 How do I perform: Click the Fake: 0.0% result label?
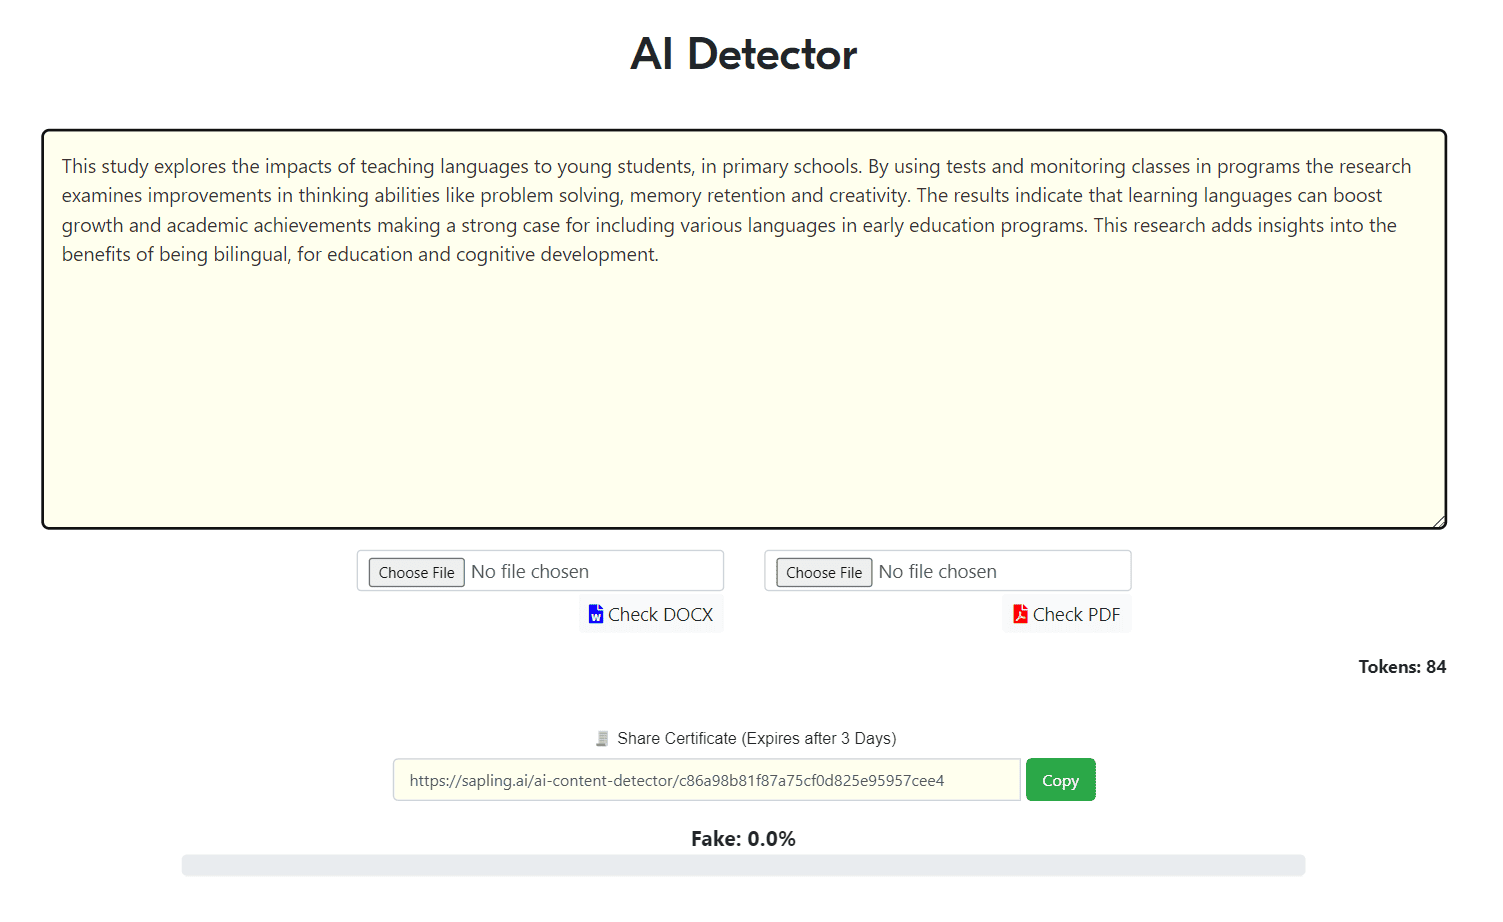[x=743, y=839]
